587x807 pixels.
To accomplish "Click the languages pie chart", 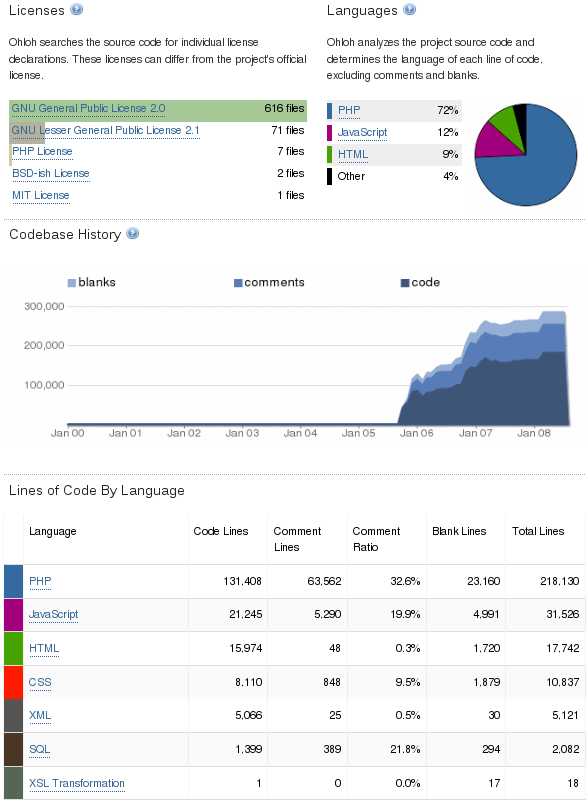I will coord(525,154).
